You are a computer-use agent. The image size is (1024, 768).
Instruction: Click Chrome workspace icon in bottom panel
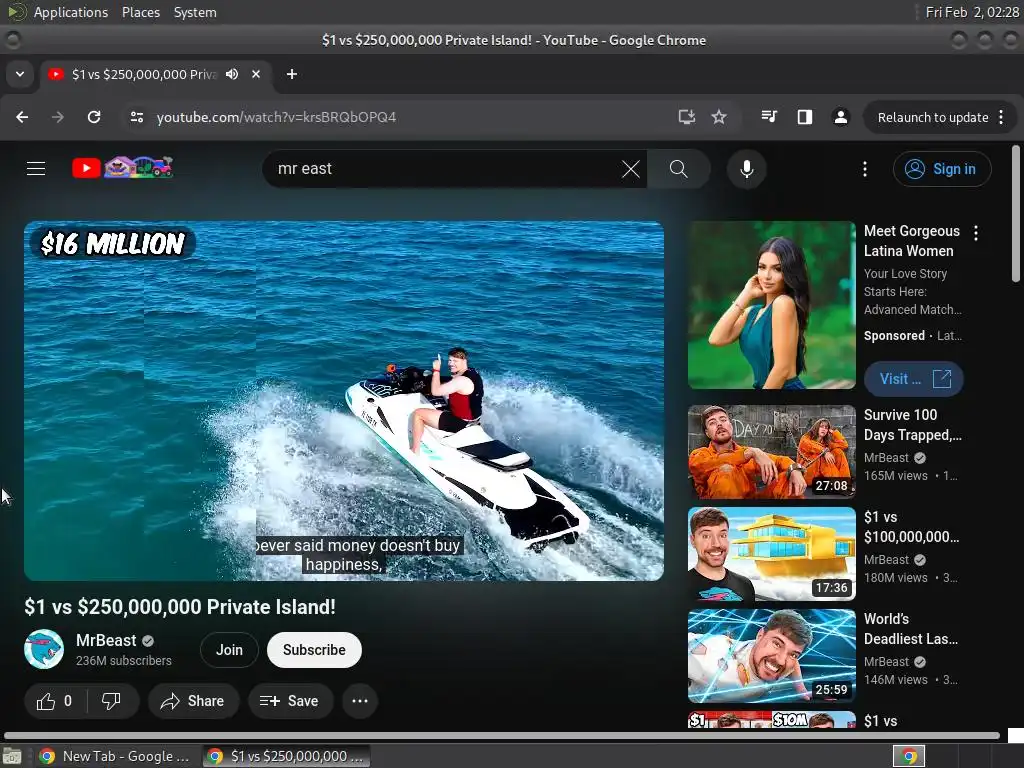908,756
